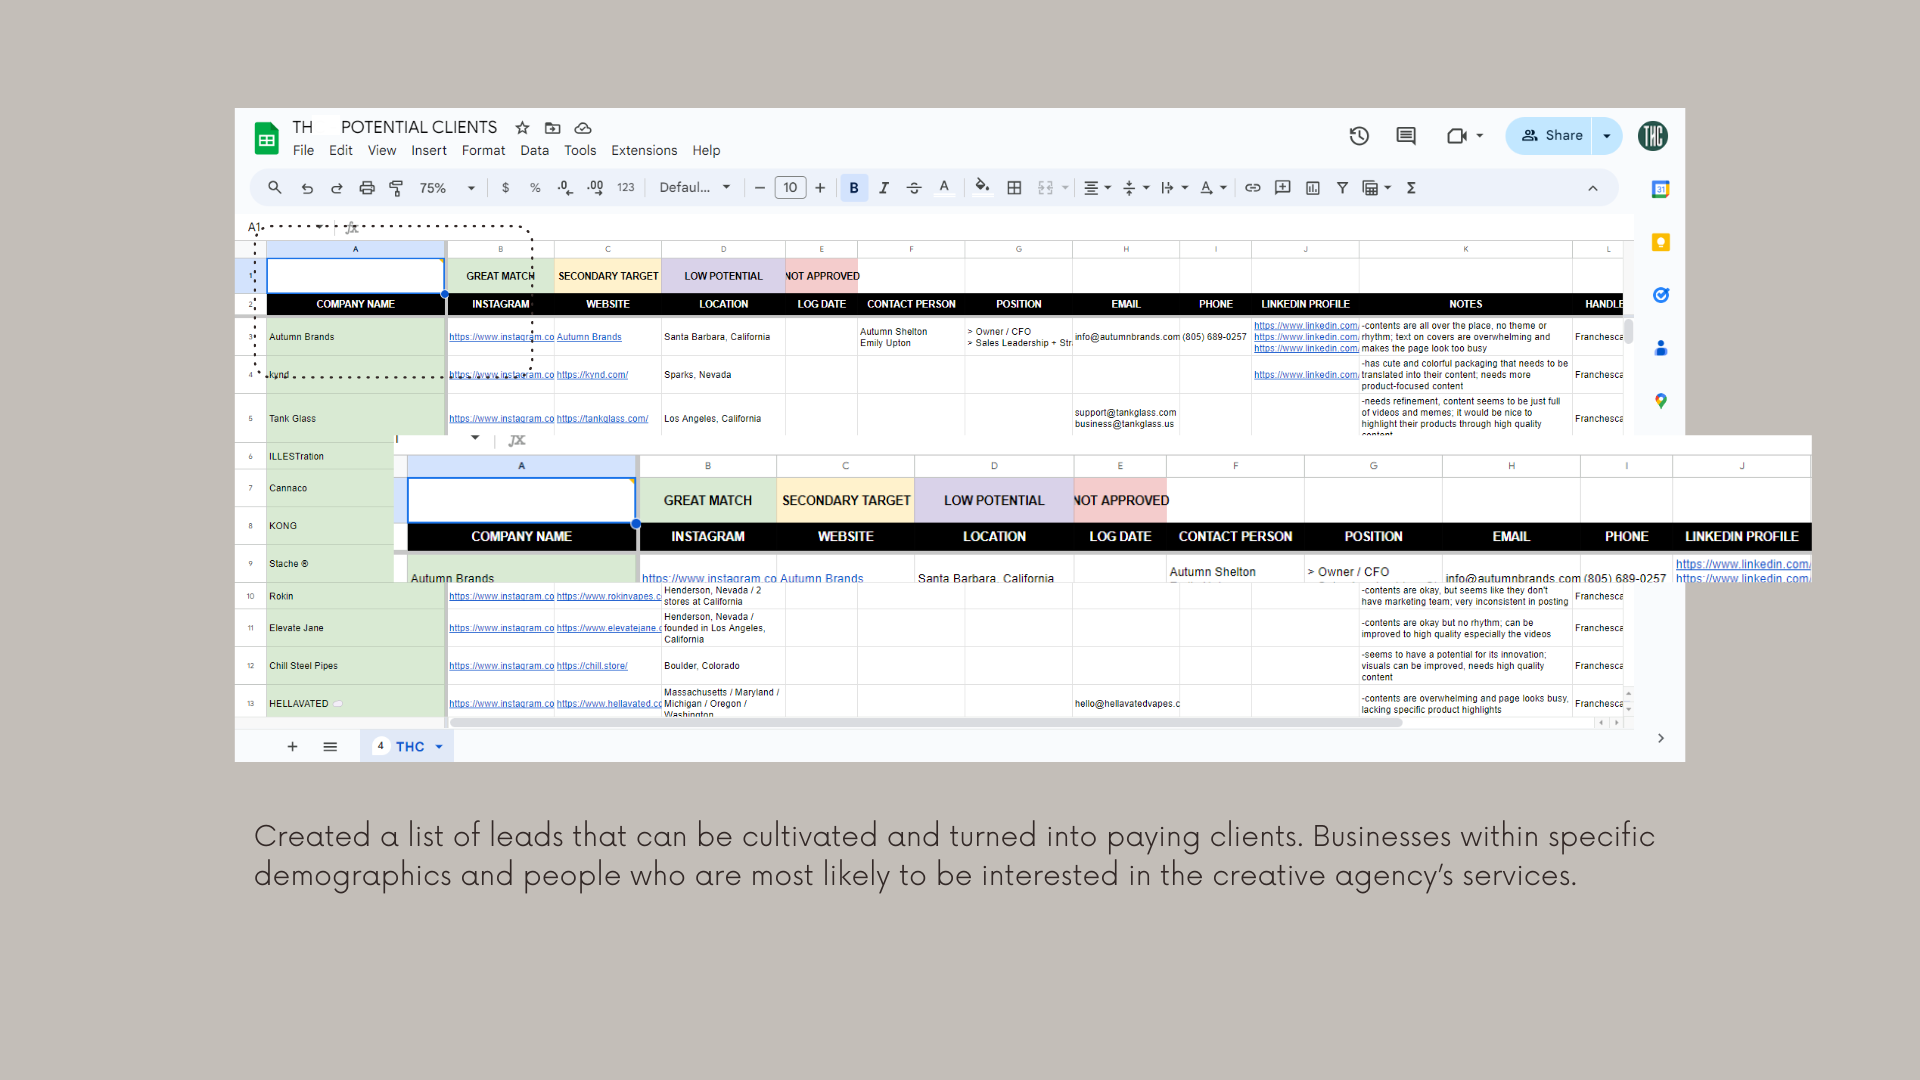Open the kynd.com website link

pos(592,375)
